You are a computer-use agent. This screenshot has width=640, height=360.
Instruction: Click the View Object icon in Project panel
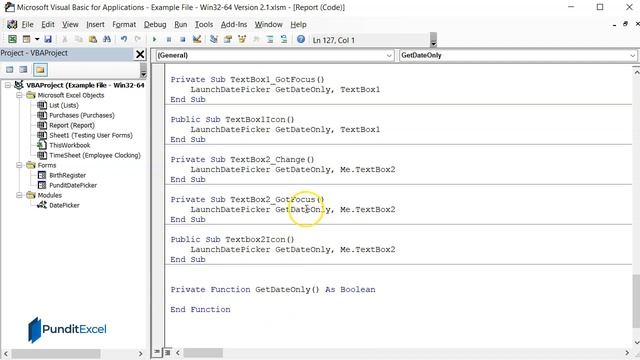[23, 69]
